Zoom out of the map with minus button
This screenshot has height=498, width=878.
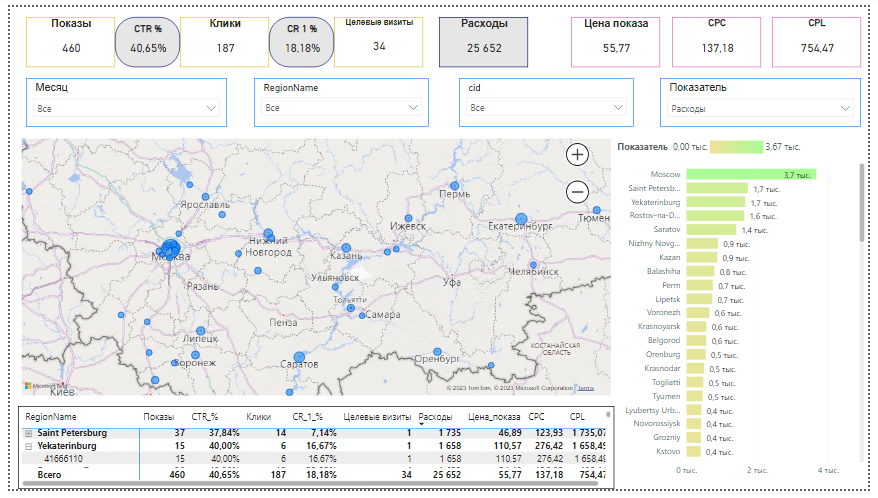pyautogui.click(x=577, y=192)
